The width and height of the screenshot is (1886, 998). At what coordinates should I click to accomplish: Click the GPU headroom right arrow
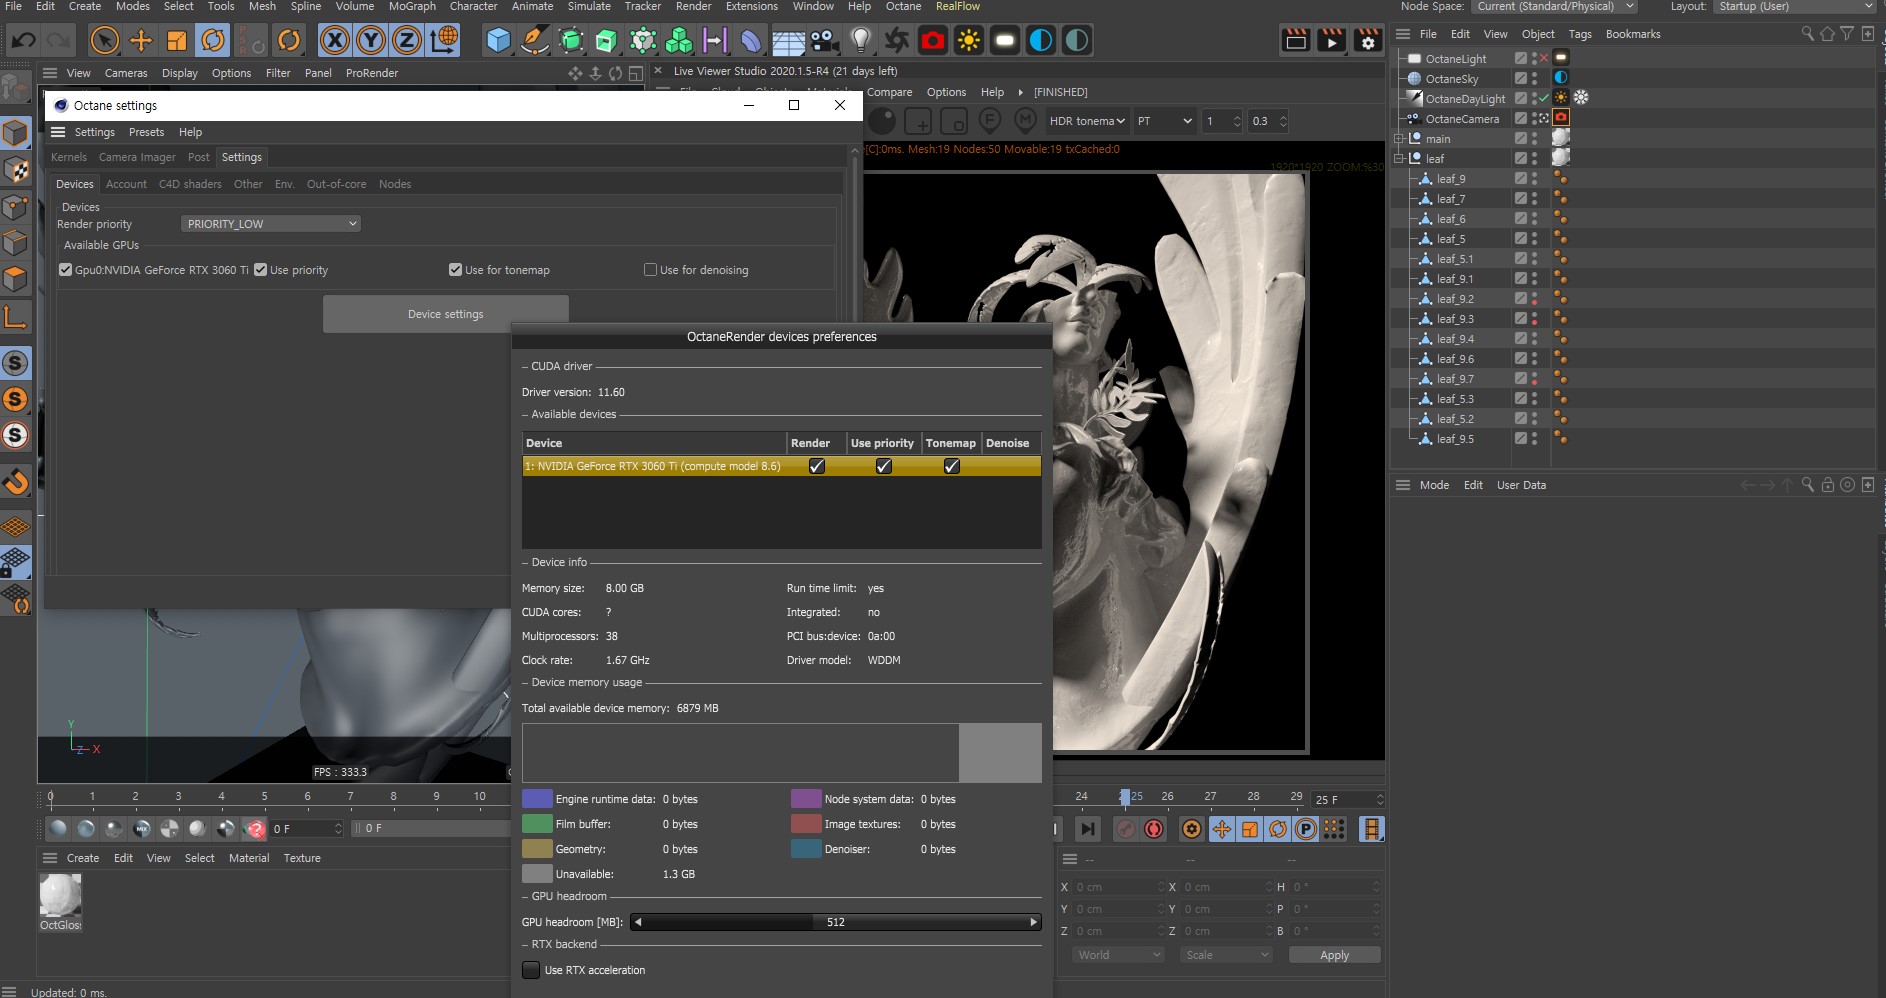click(1034, 922)
